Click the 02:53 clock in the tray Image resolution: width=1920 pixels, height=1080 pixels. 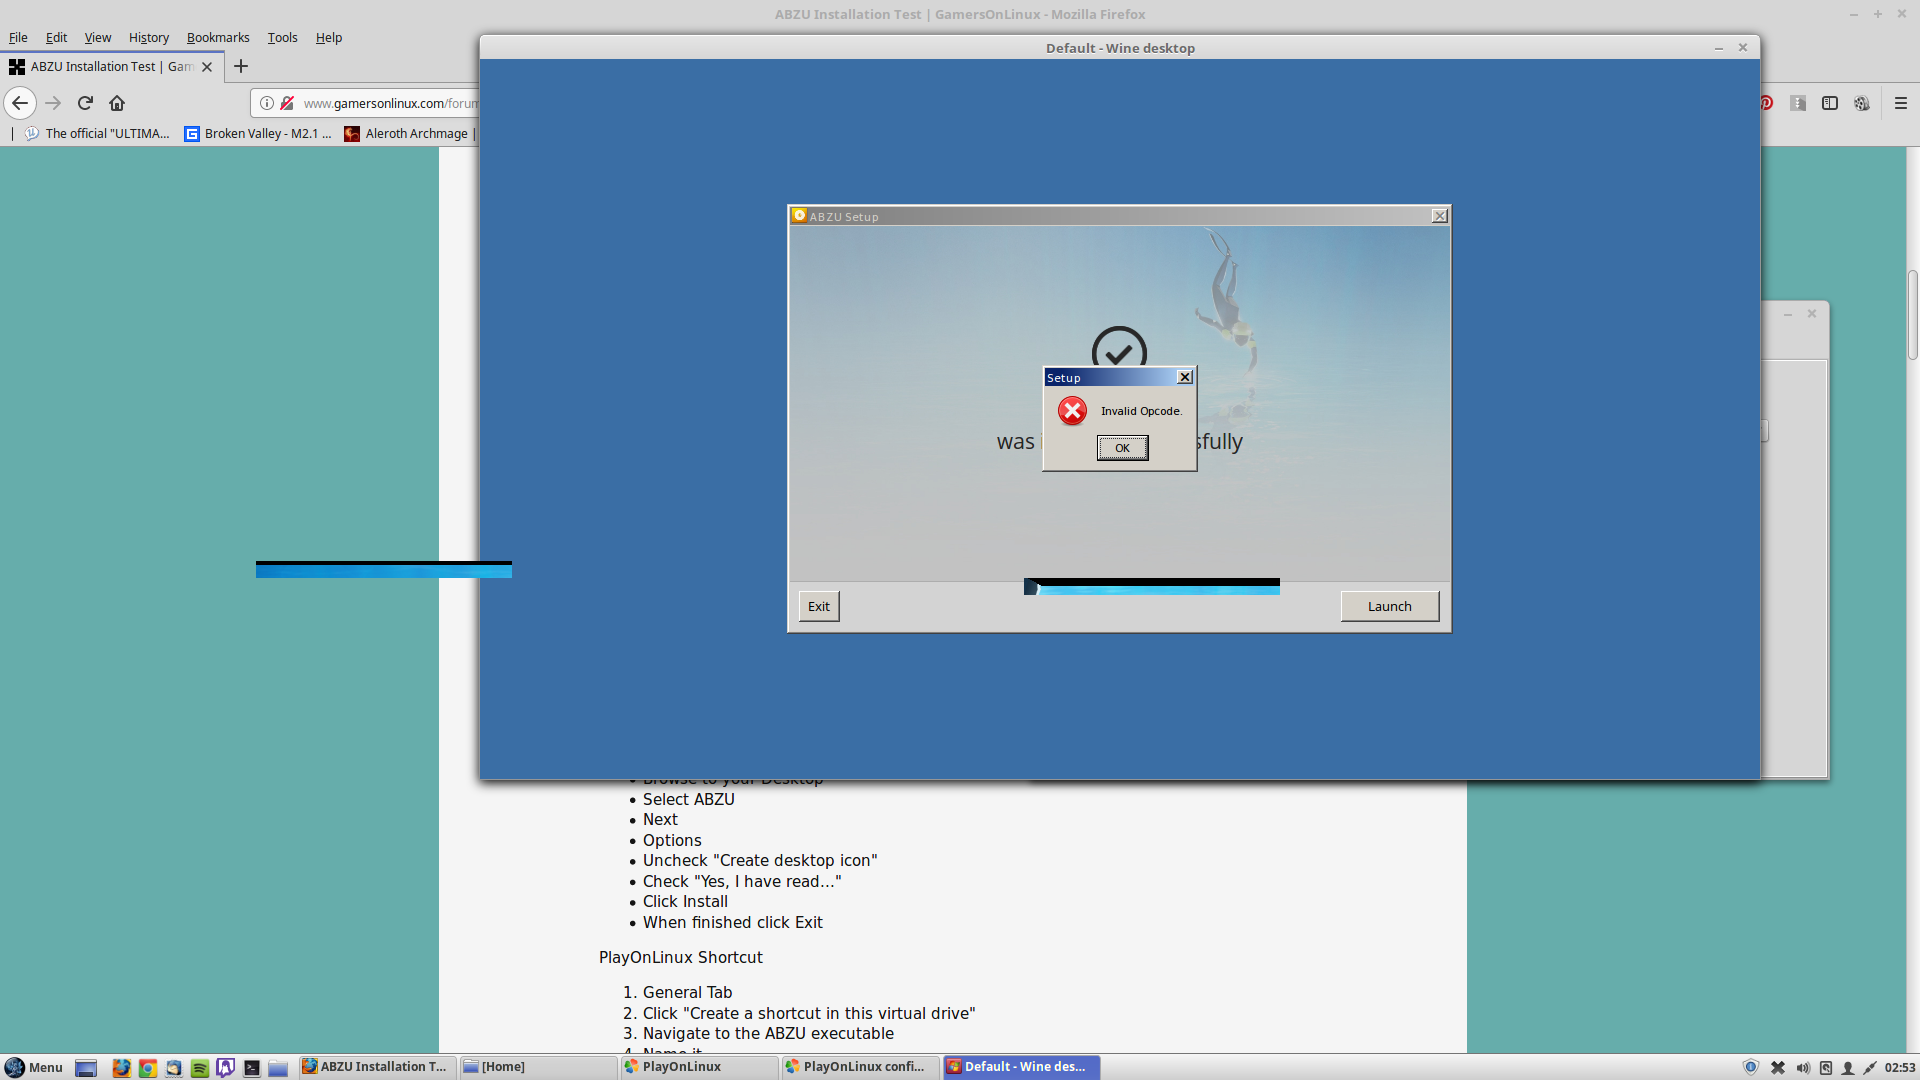1900,1067
